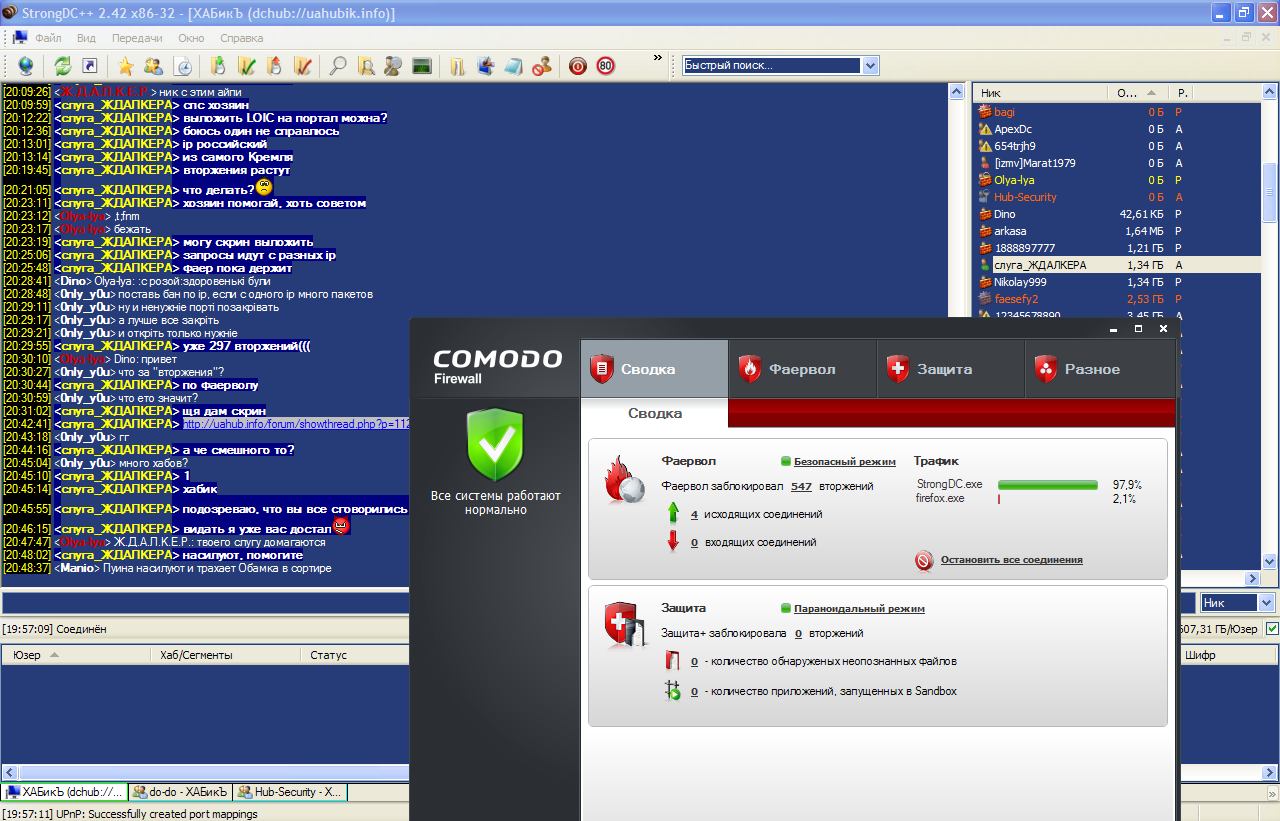Viewport: 1280px width, 821px height.
Task: Click the Notepad icon in toolbar
Action: pos(513,66)
